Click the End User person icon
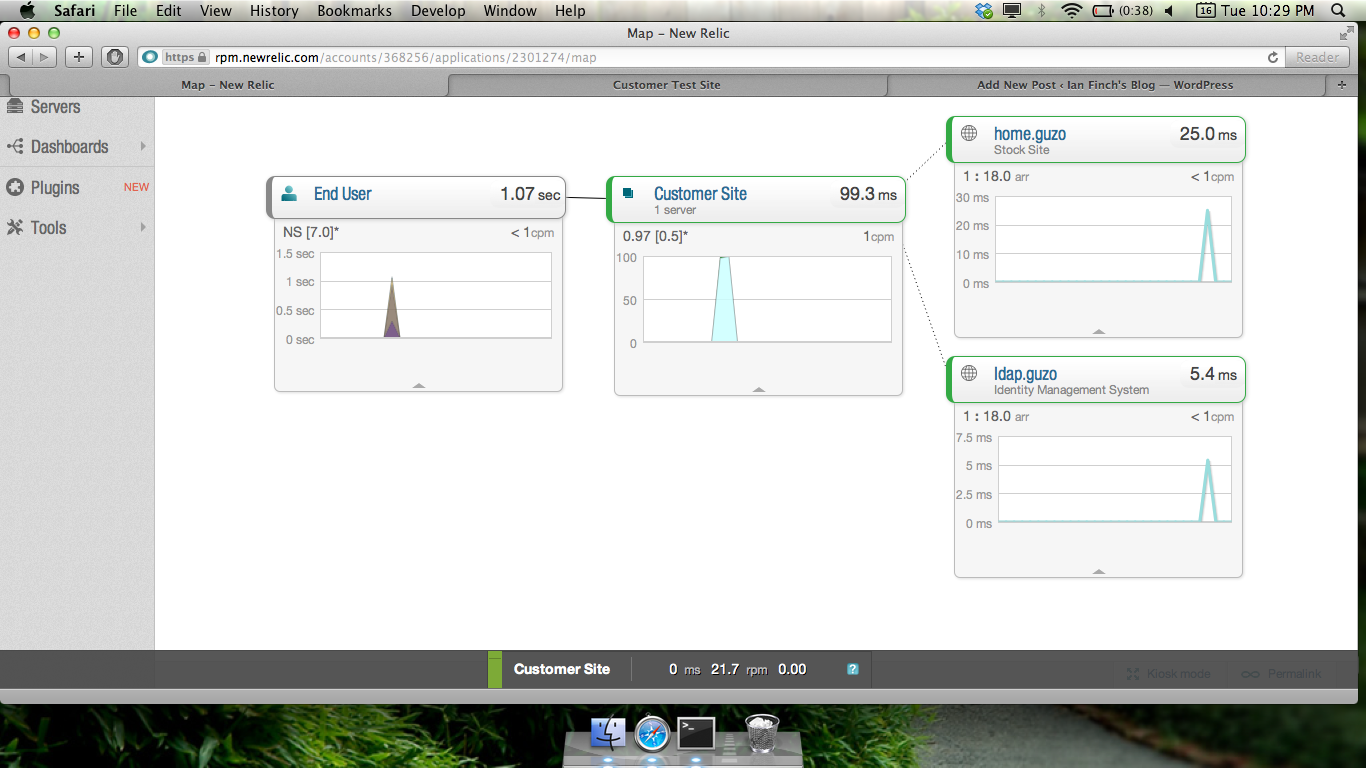 [x=289, y=194]
